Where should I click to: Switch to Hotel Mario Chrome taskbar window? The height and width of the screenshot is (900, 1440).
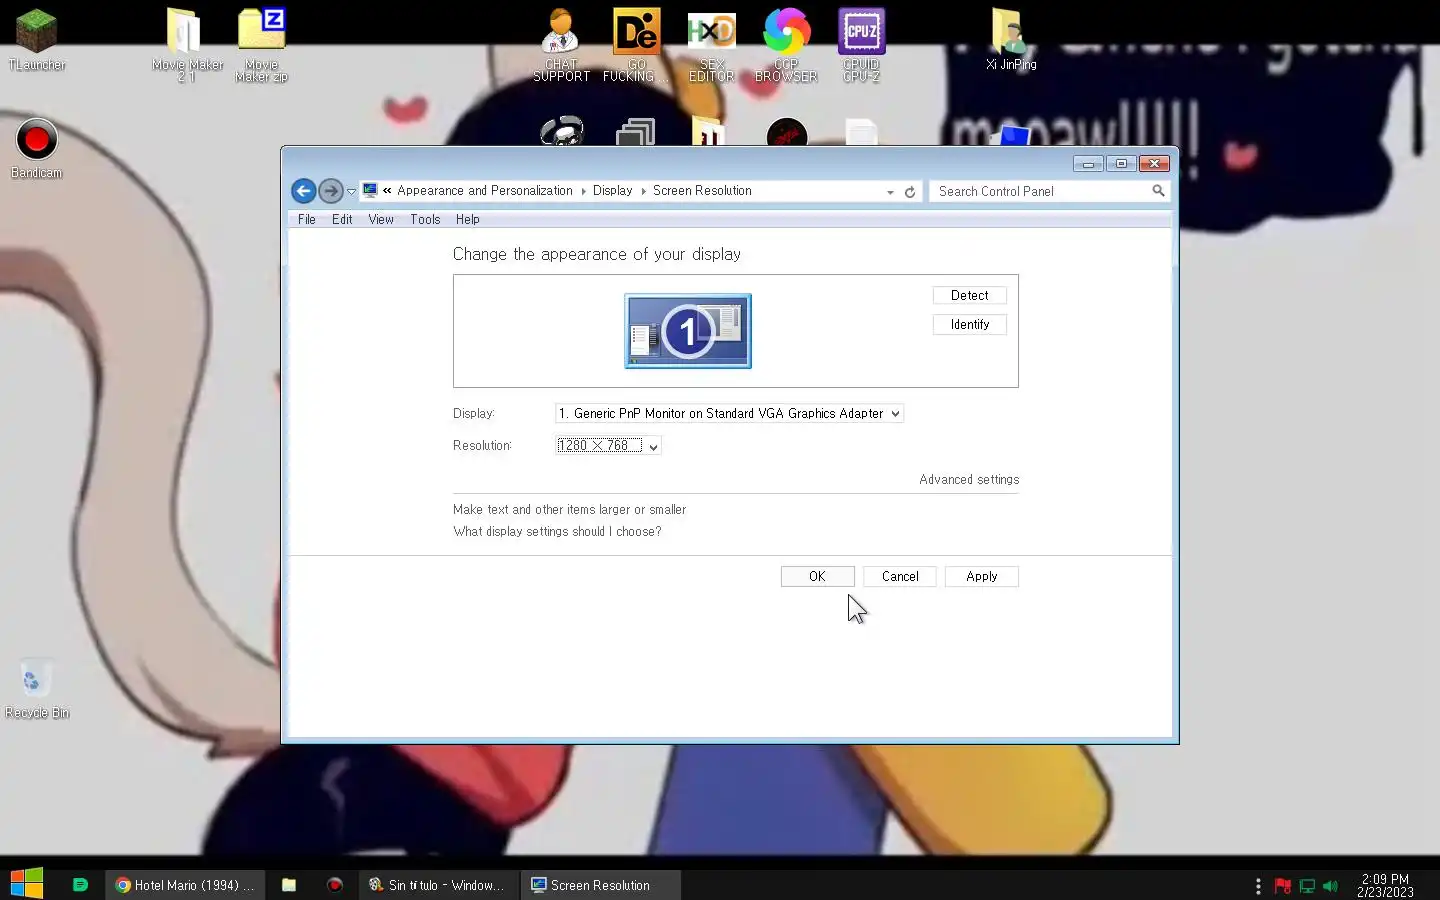tap(185, 885)
